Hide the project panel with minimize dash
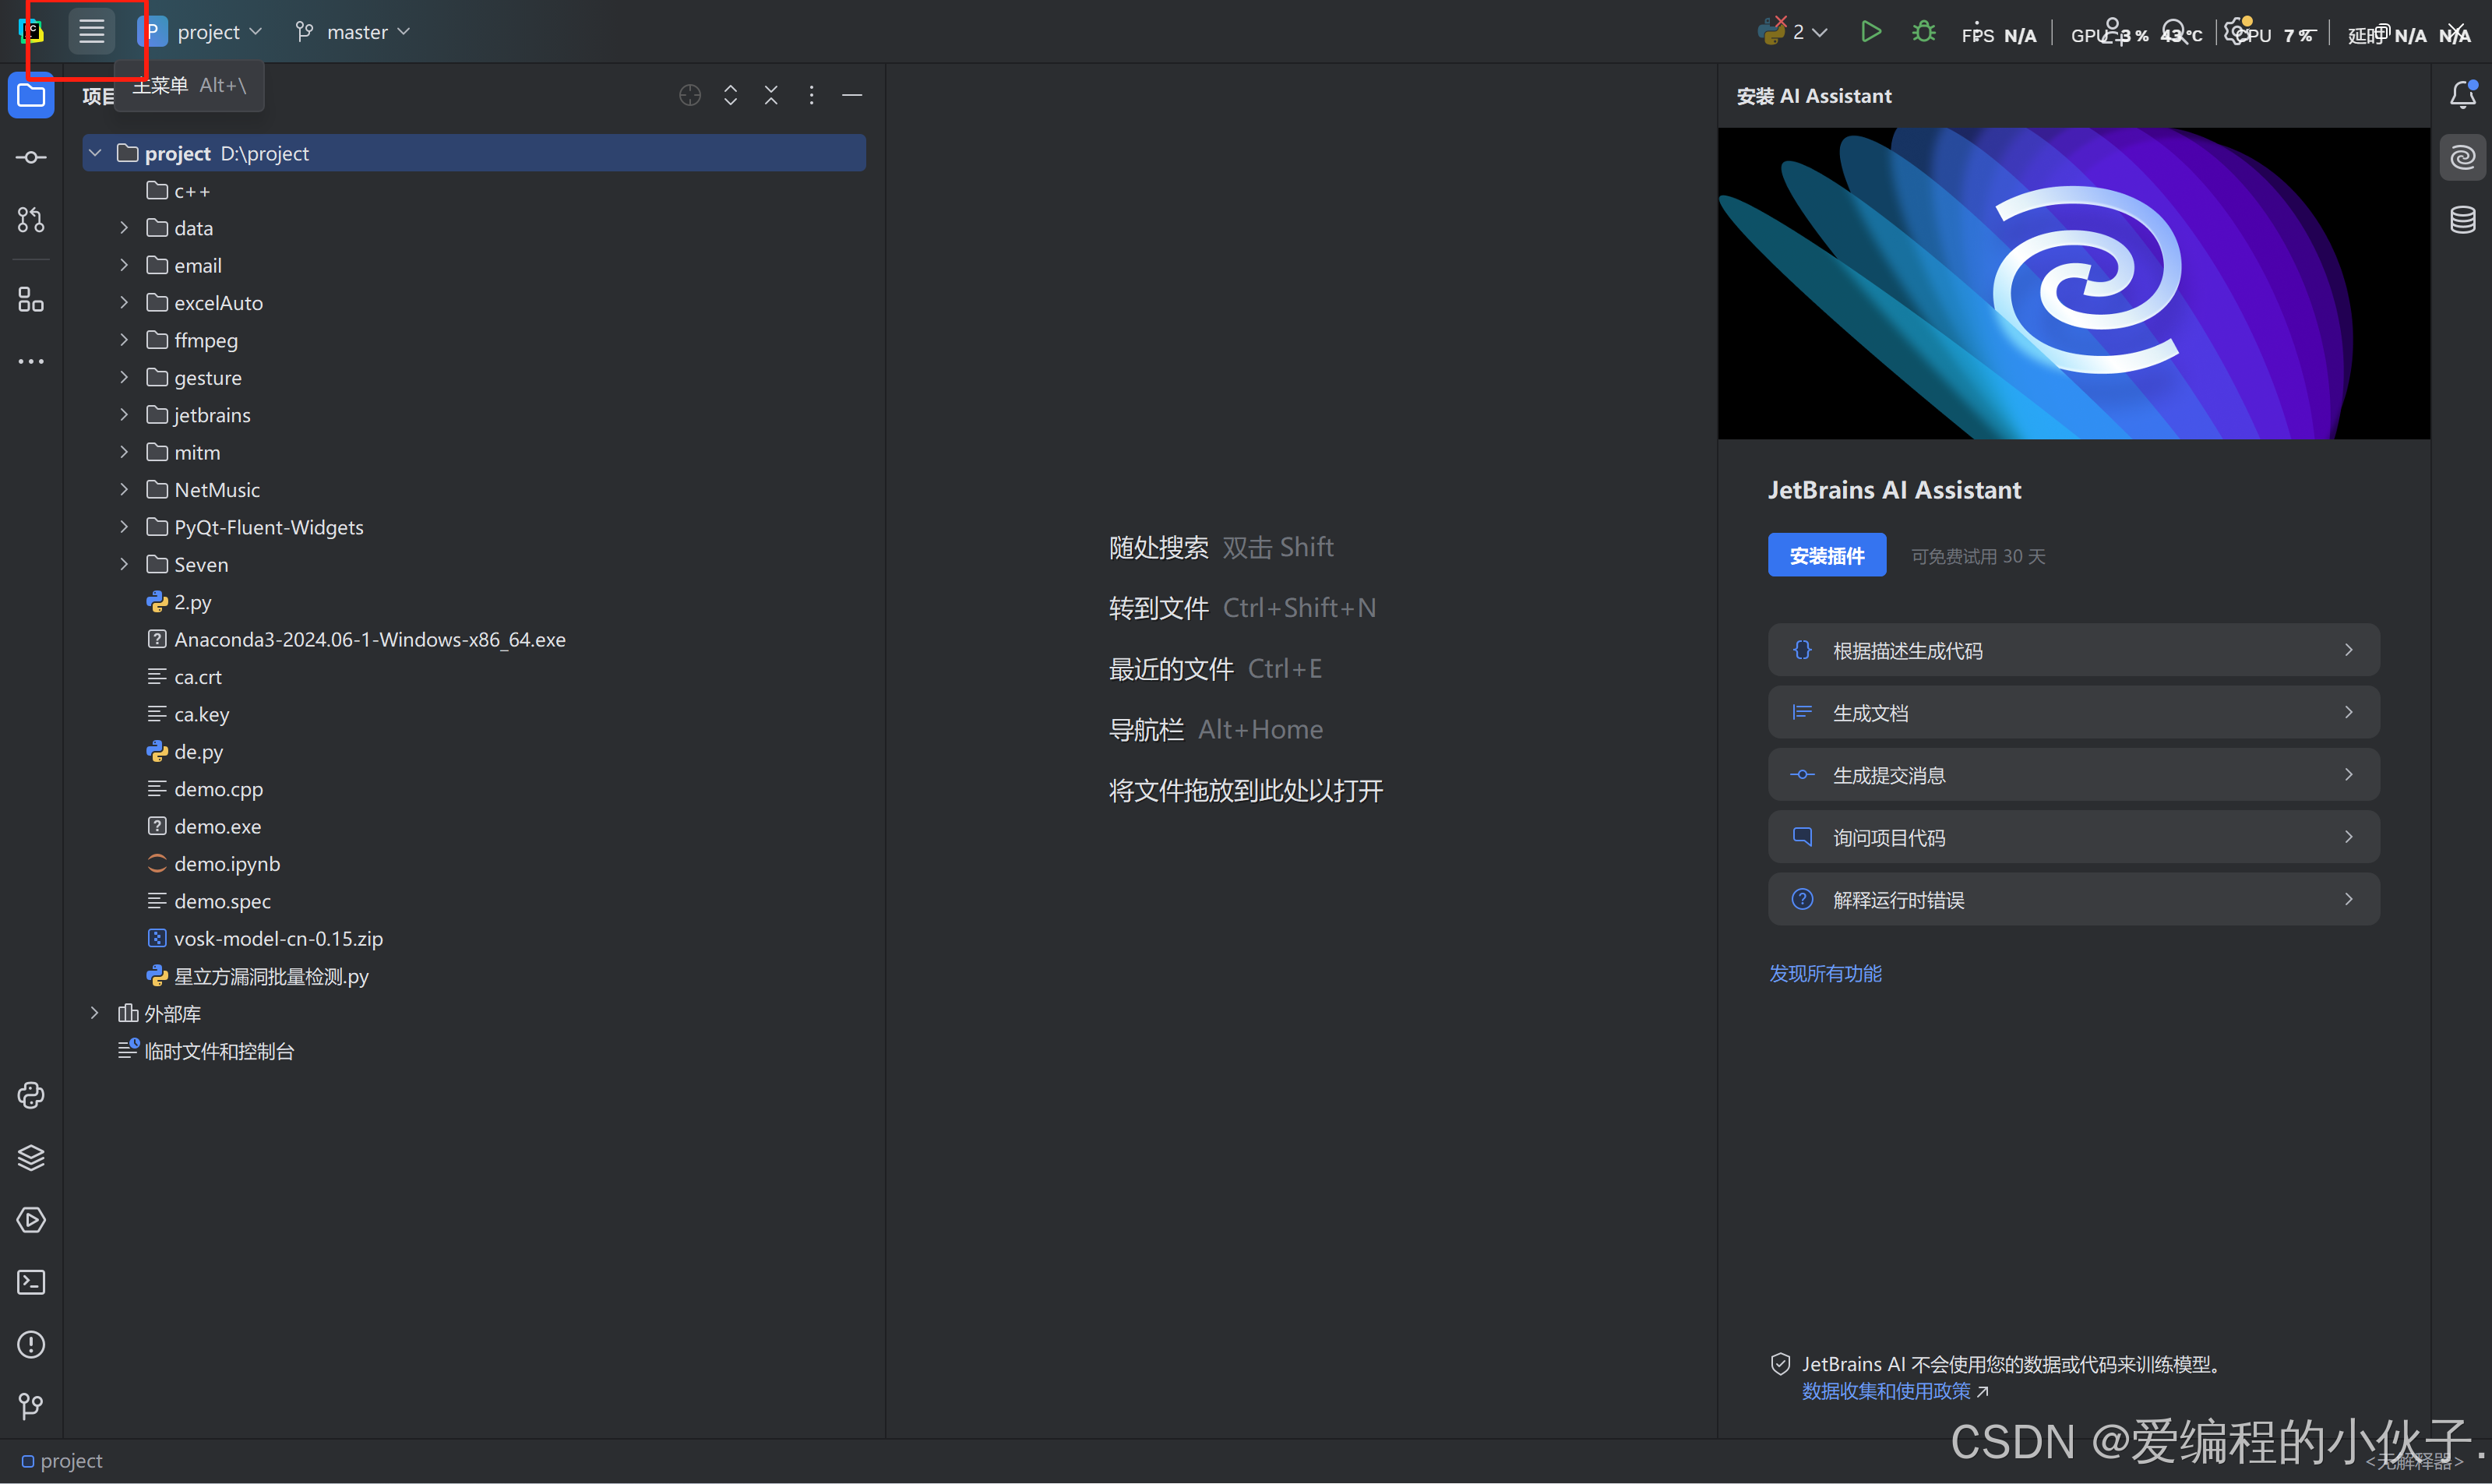Image resolution: width=2492 pixels, height=1484 pixels. [x=852, y=95]
